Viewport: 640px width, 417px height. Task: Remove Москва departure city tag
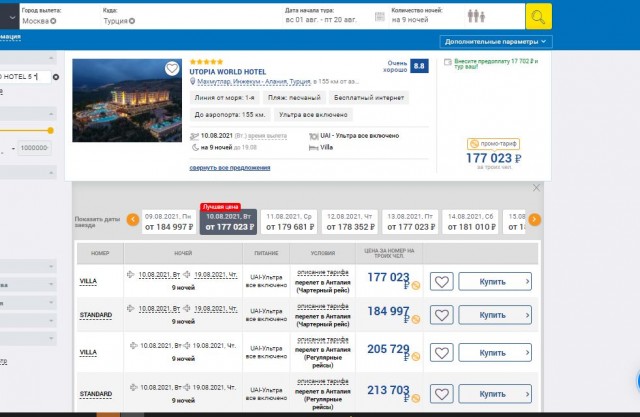coord(53,21)
